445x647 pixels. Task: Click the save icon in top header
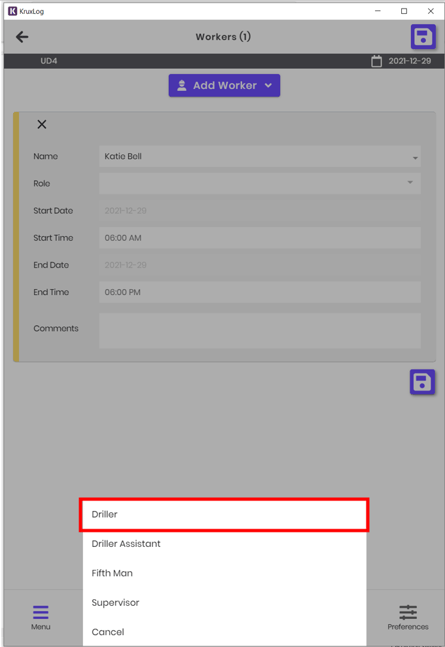[423, 37]
